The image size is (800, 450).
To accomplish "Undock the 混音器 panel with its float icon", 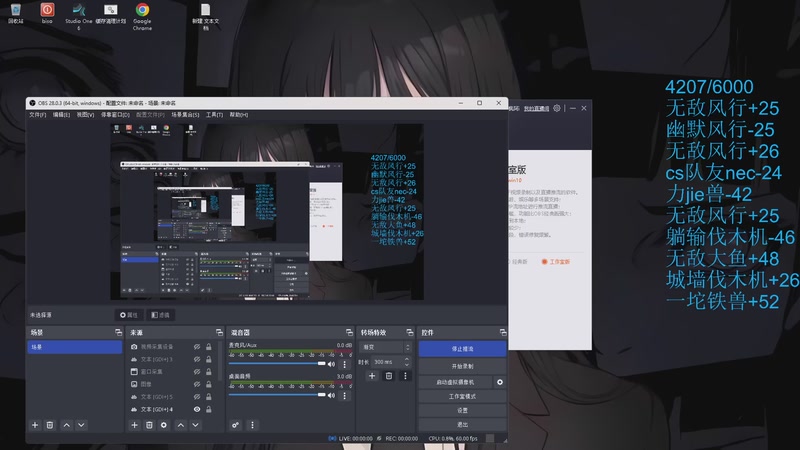I will [x=349, y=333].
